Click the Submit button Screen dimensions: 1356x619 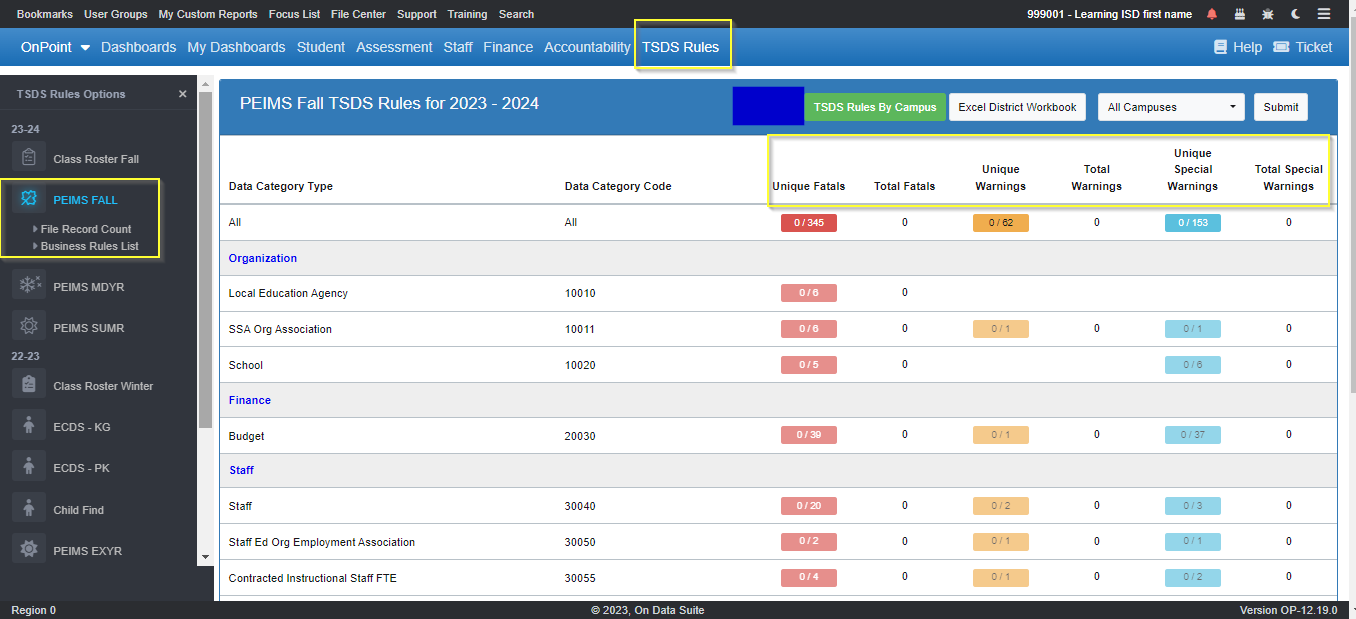[x=1280, y=106]
